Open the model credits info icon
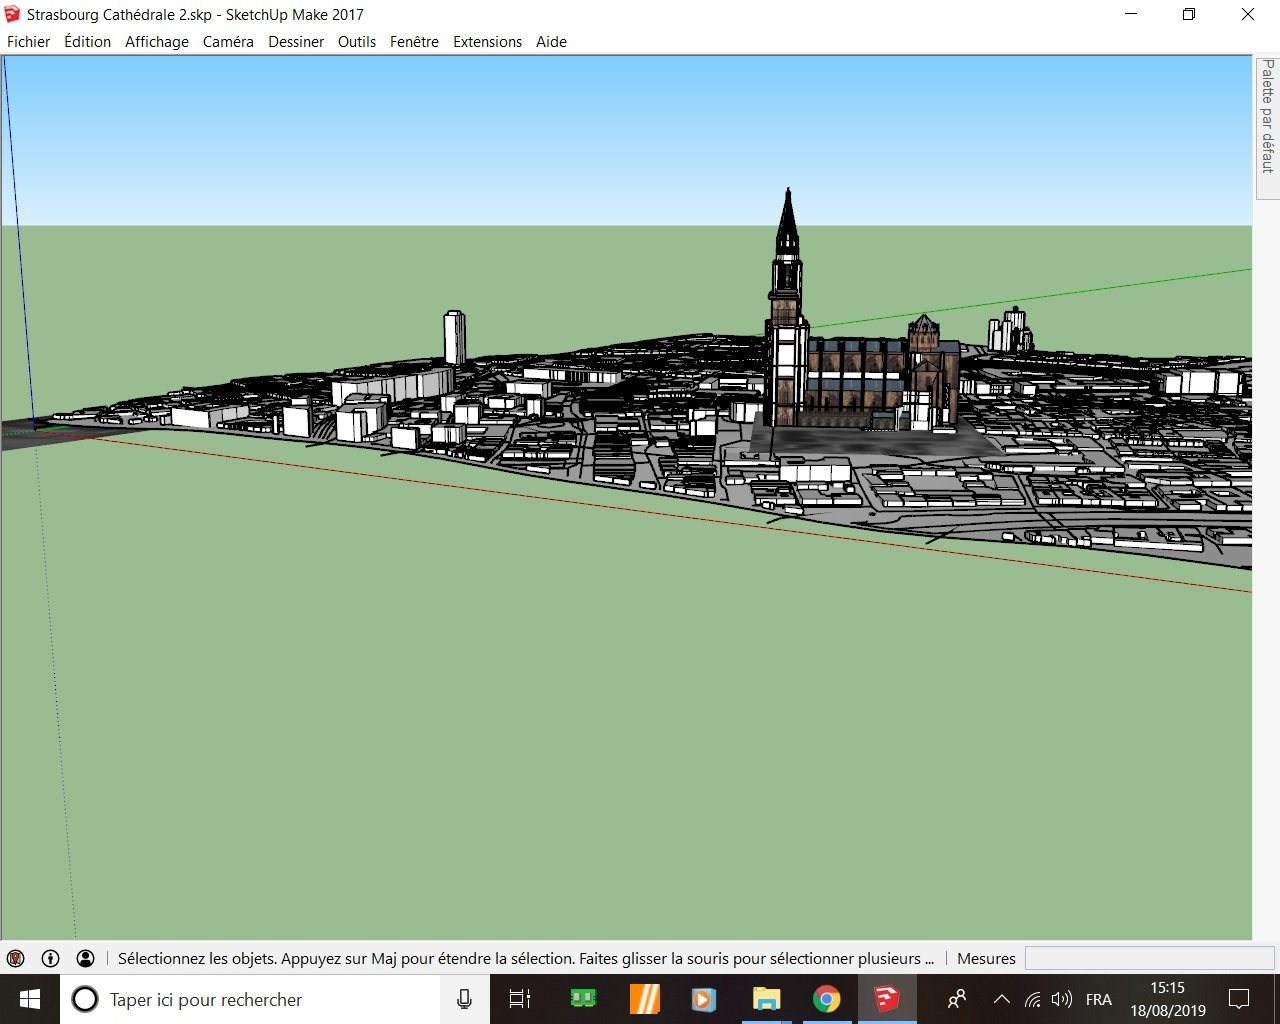 (51, 958)
